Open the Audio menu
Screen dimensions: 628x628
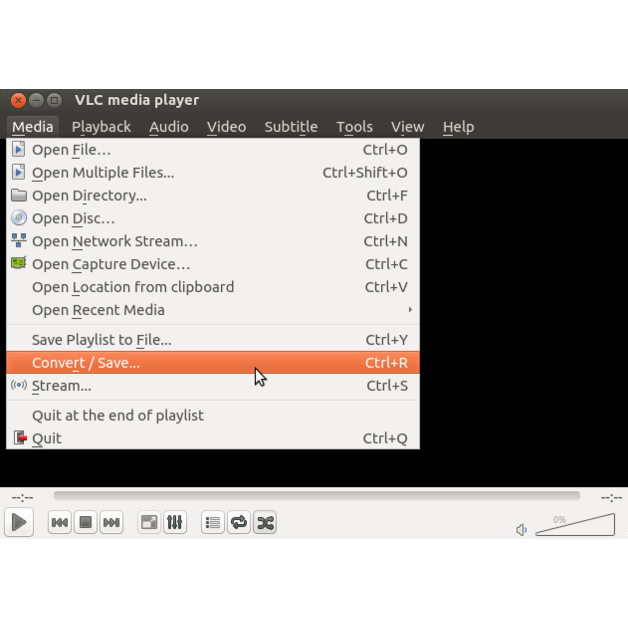point(169,127)
